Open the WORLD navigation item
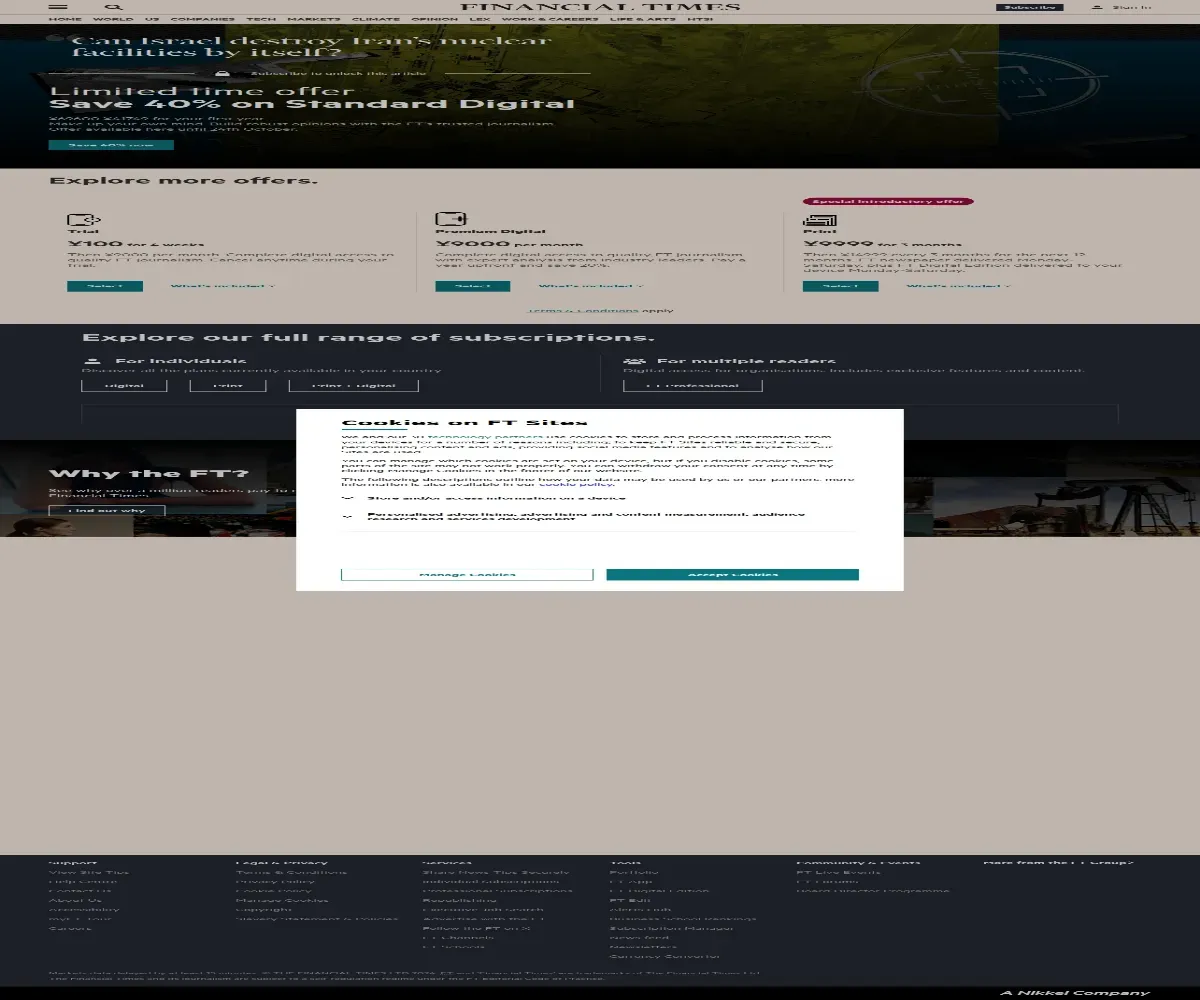 (113, 19)
